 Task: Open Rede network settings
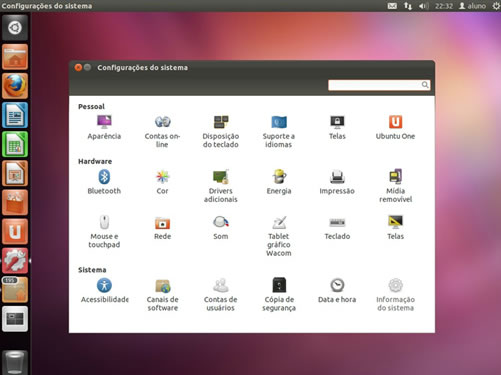pyautogui.click(x=162, y=228)
